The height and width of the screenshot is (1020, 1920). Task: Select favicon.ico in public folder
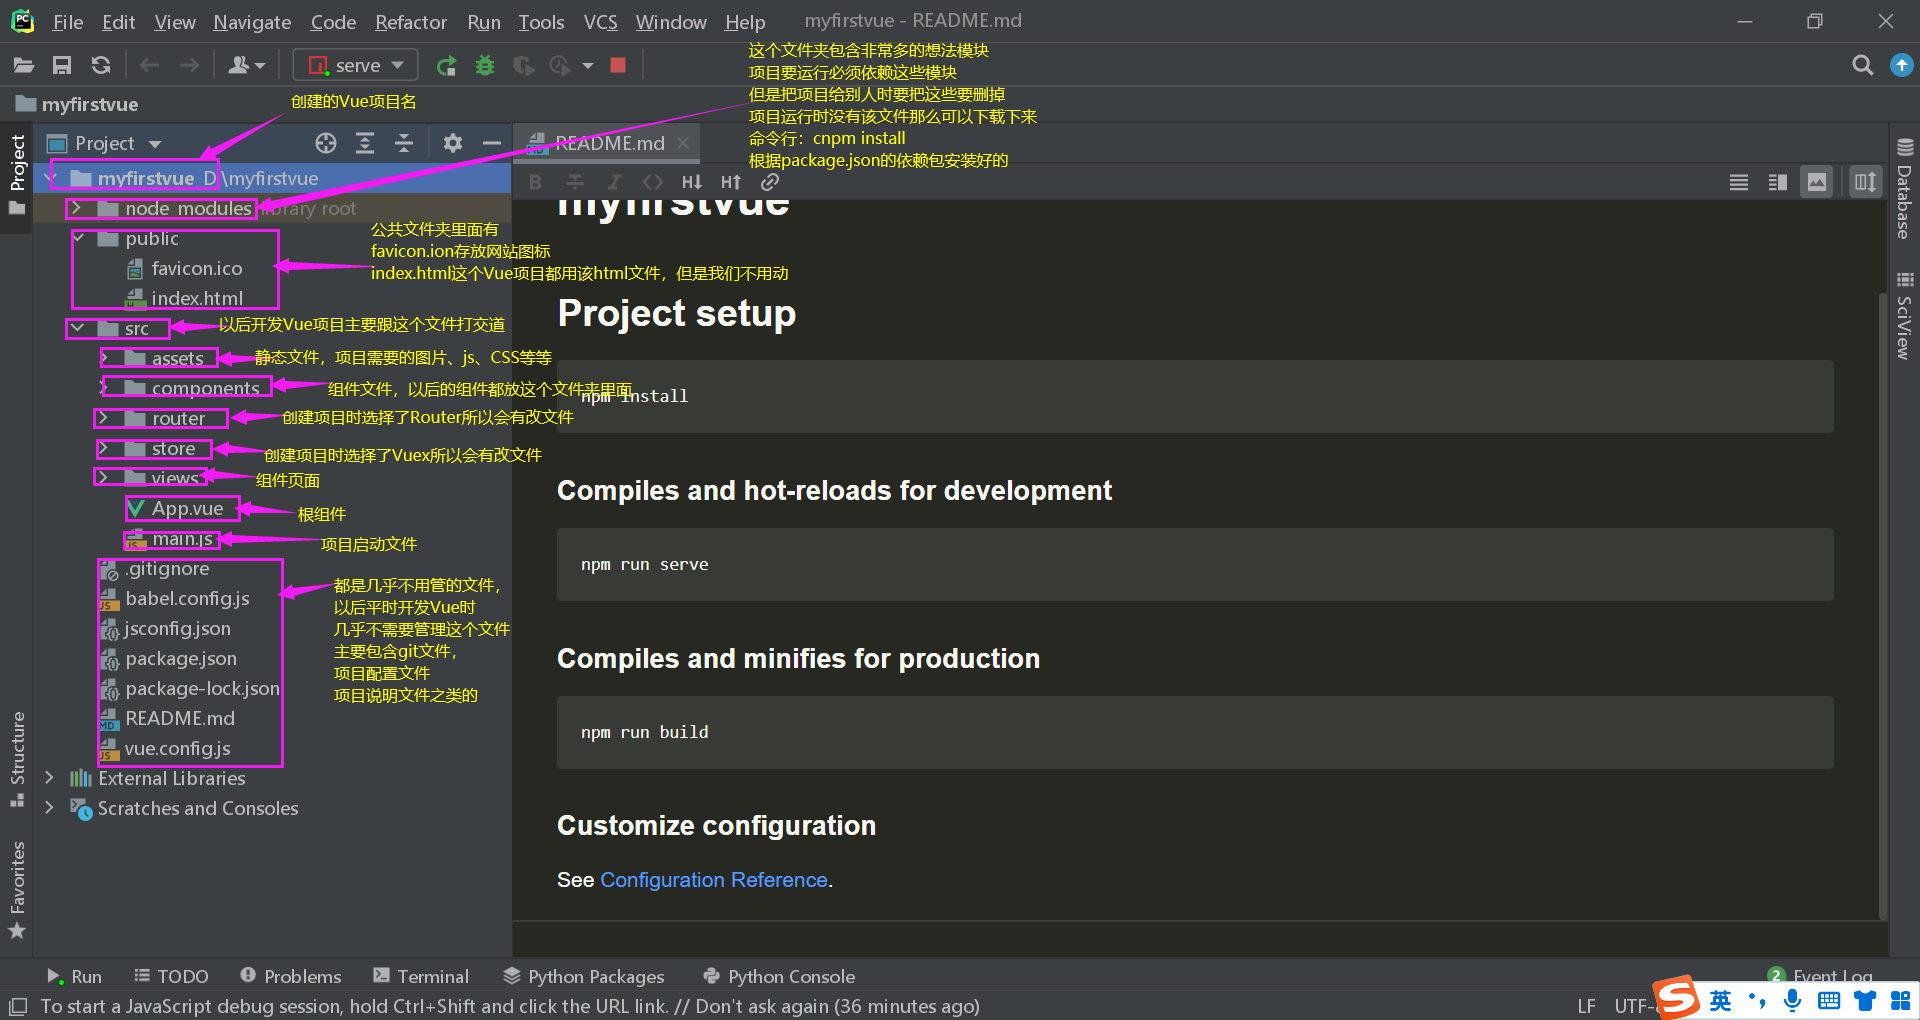pyautogui.click(x=197, y=268)
